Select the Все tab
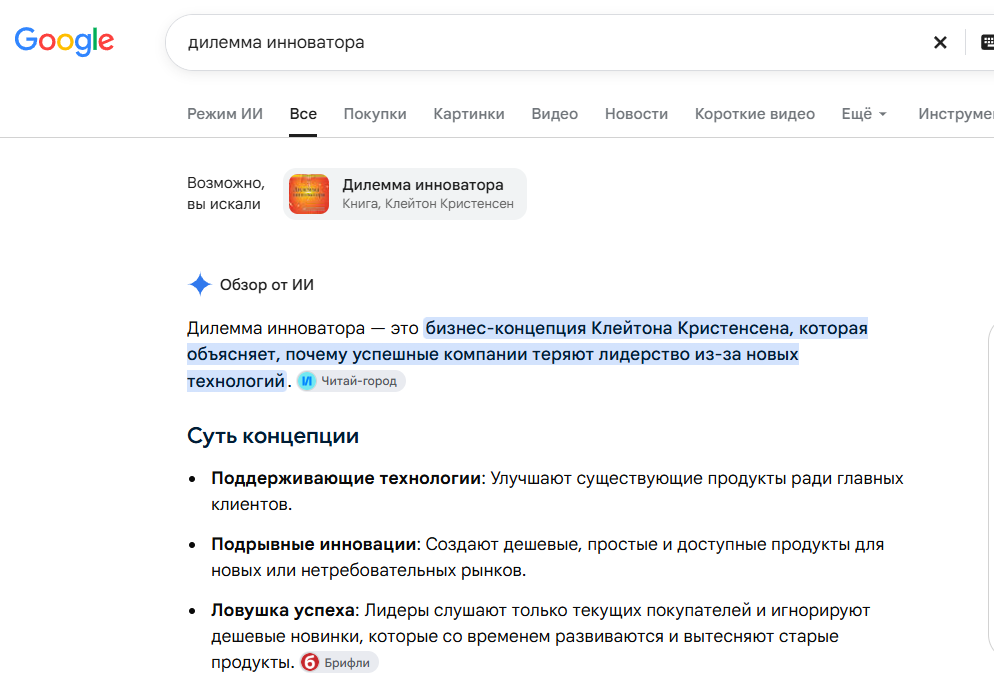 coord(303,114)
